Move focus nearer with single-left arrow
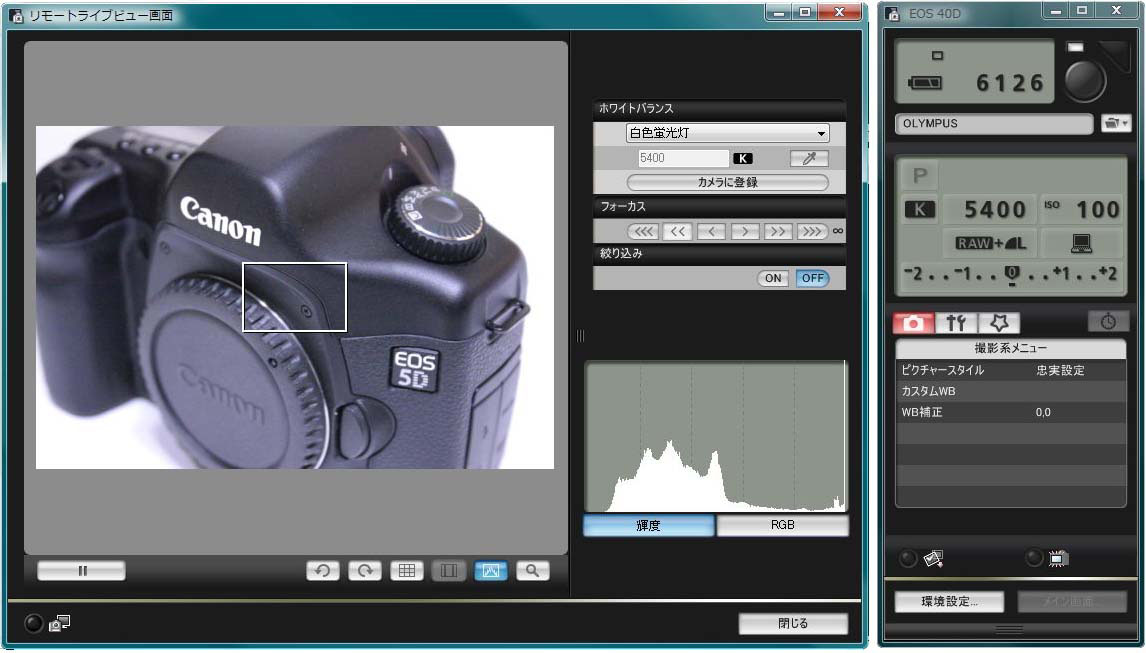This screenshot has height=653, width=1146. tap(711, 231)
